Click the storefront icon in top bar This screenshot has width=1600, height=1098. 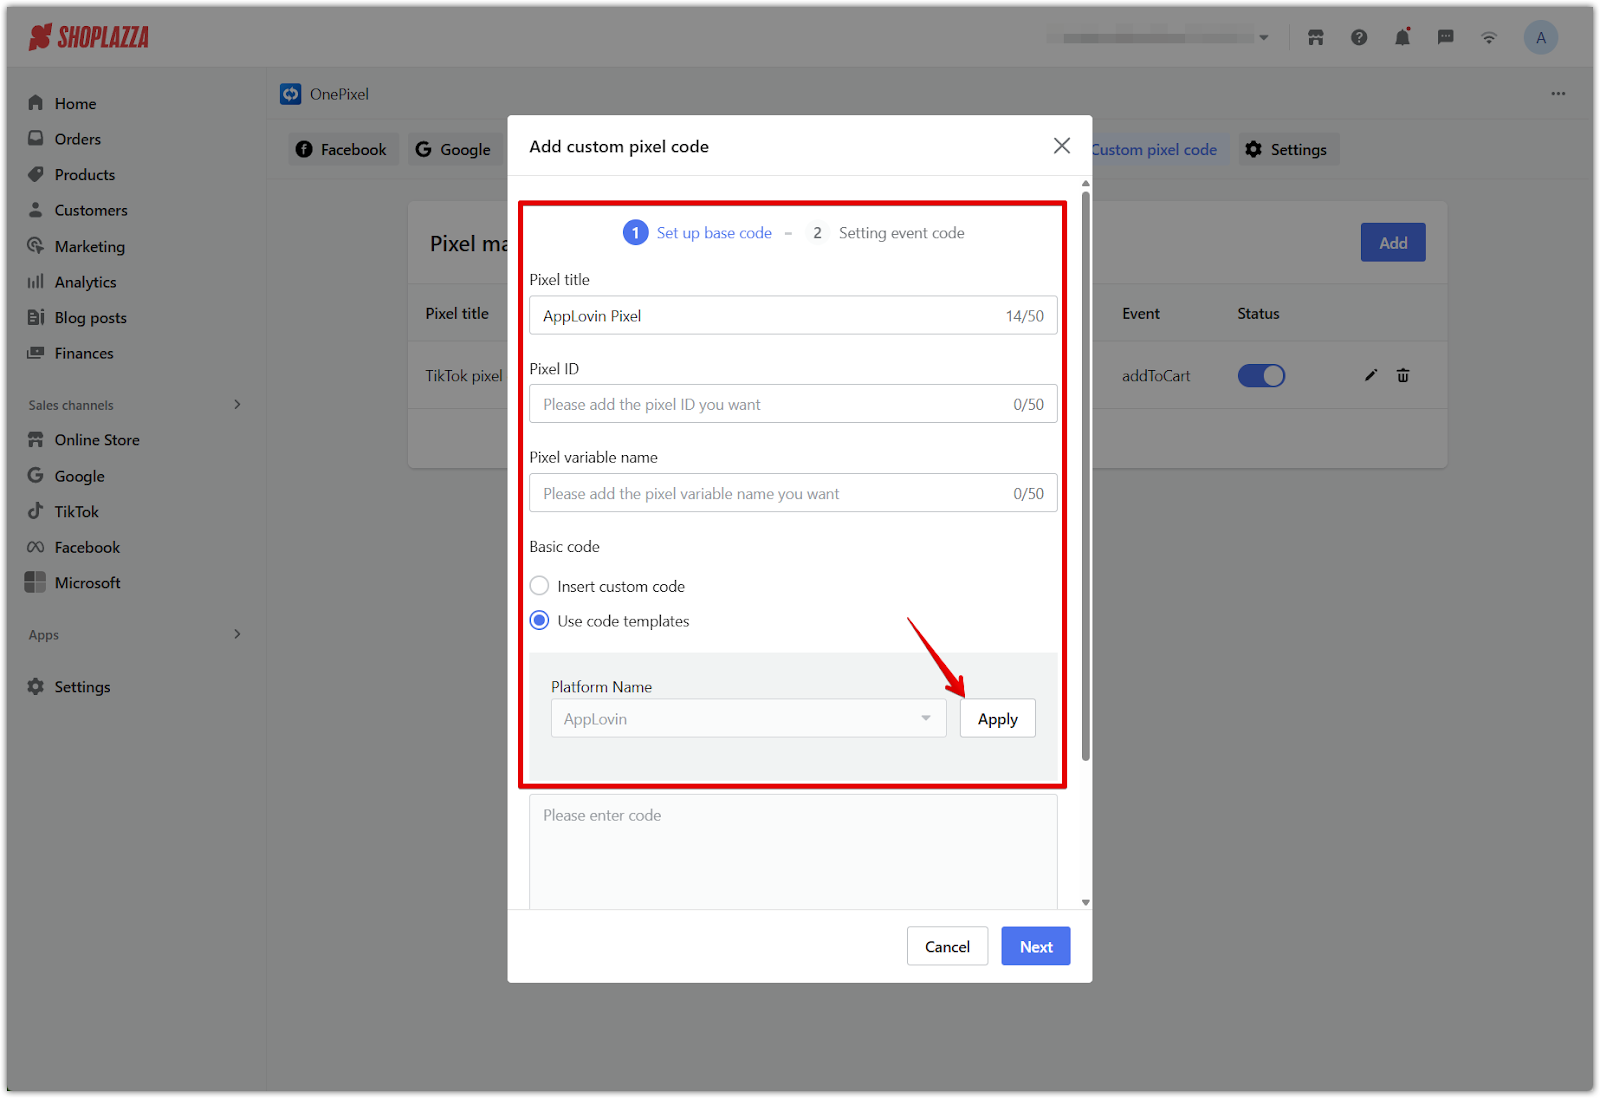[1315, 38]
